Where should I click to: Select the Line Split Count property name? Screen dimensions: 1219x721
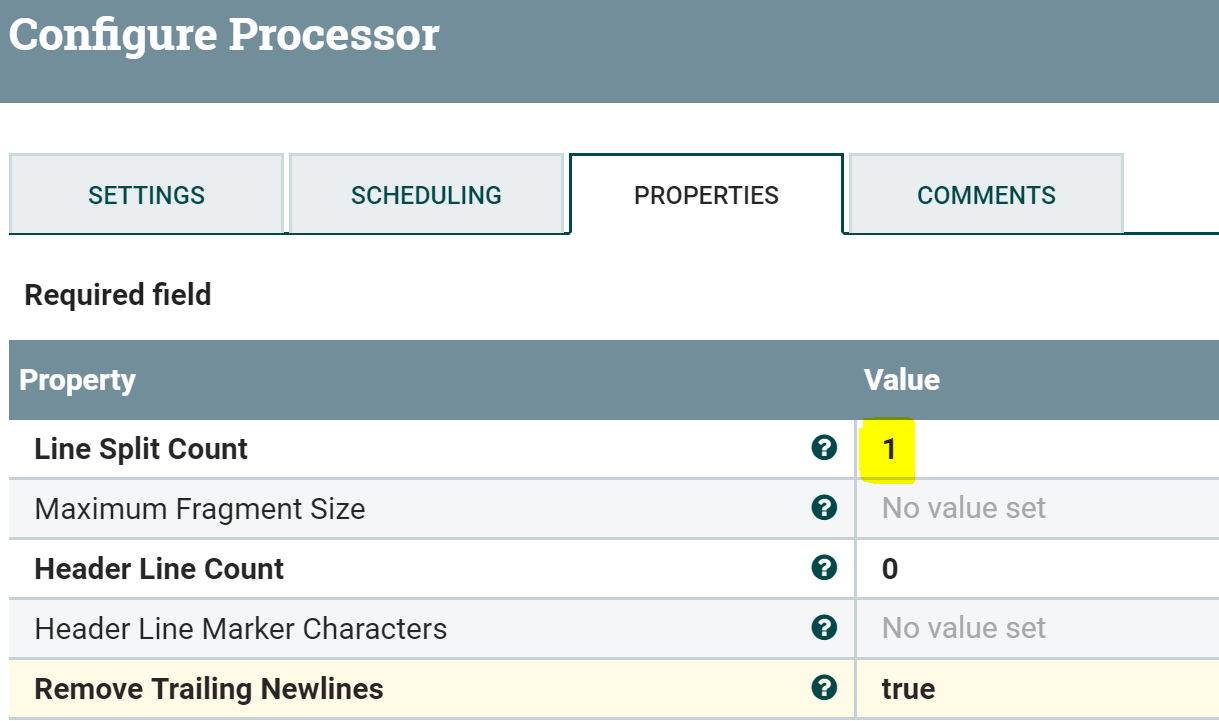coord(140,448)
